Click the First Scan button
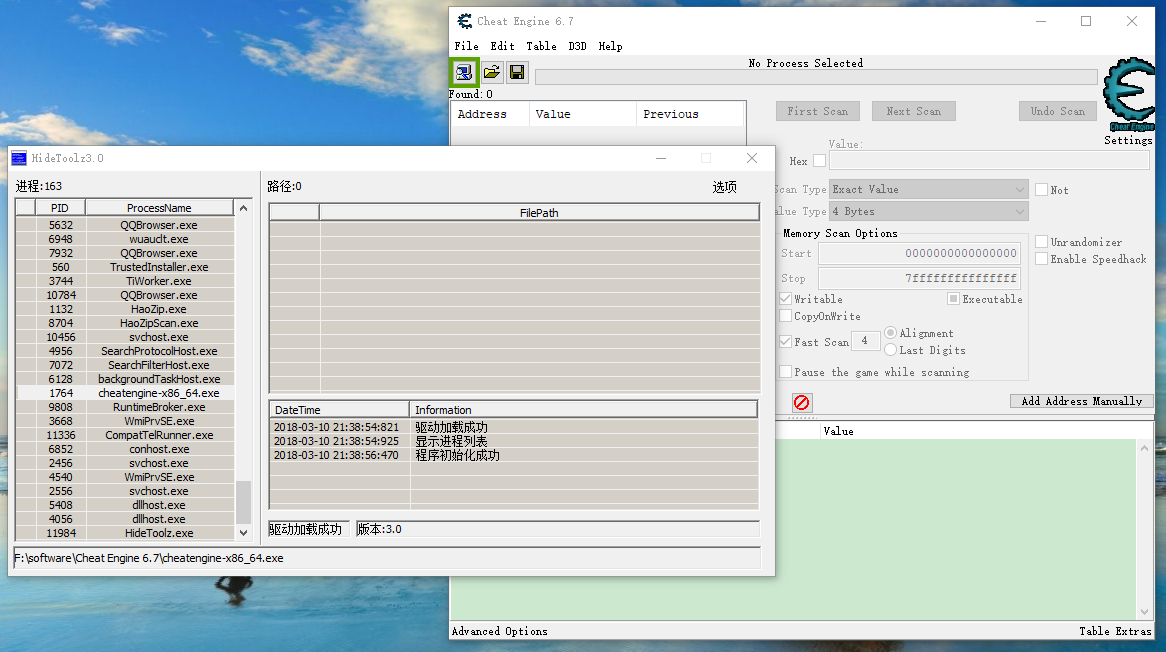Viewport: 1166px width, 652px height. (x=818, y=112)
